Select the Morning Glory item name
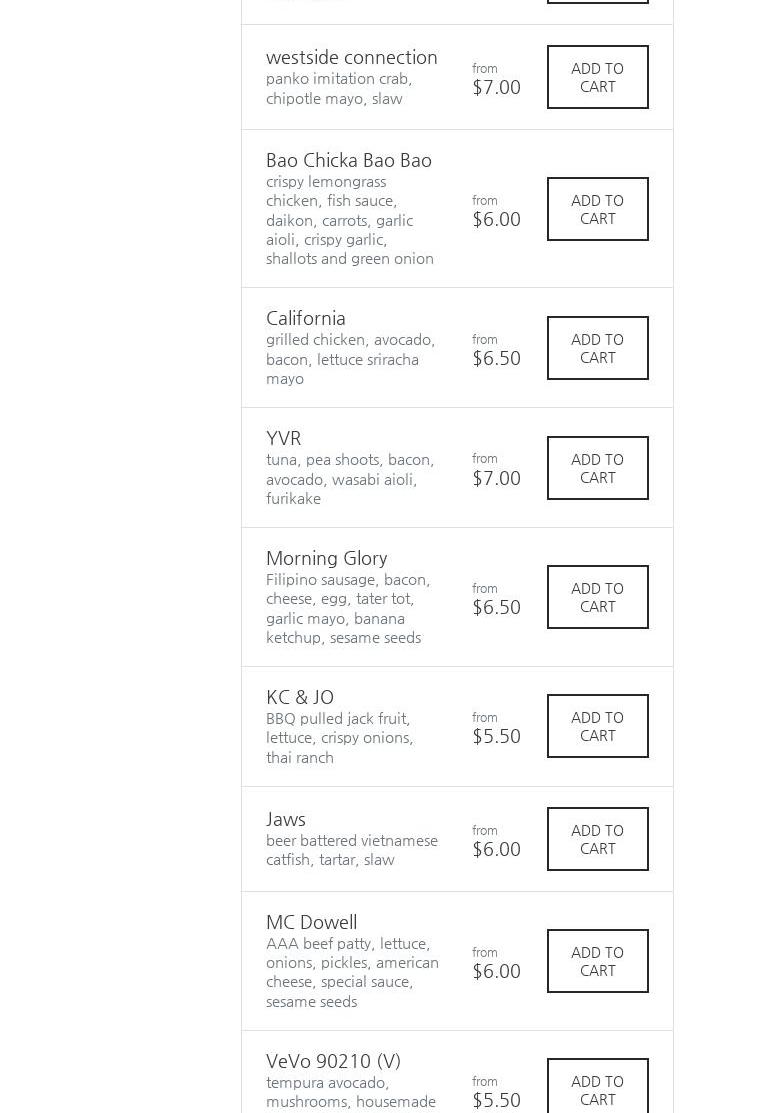This screenshot has width=770, height=1113. pyautogui.click(x=326, y=558)
